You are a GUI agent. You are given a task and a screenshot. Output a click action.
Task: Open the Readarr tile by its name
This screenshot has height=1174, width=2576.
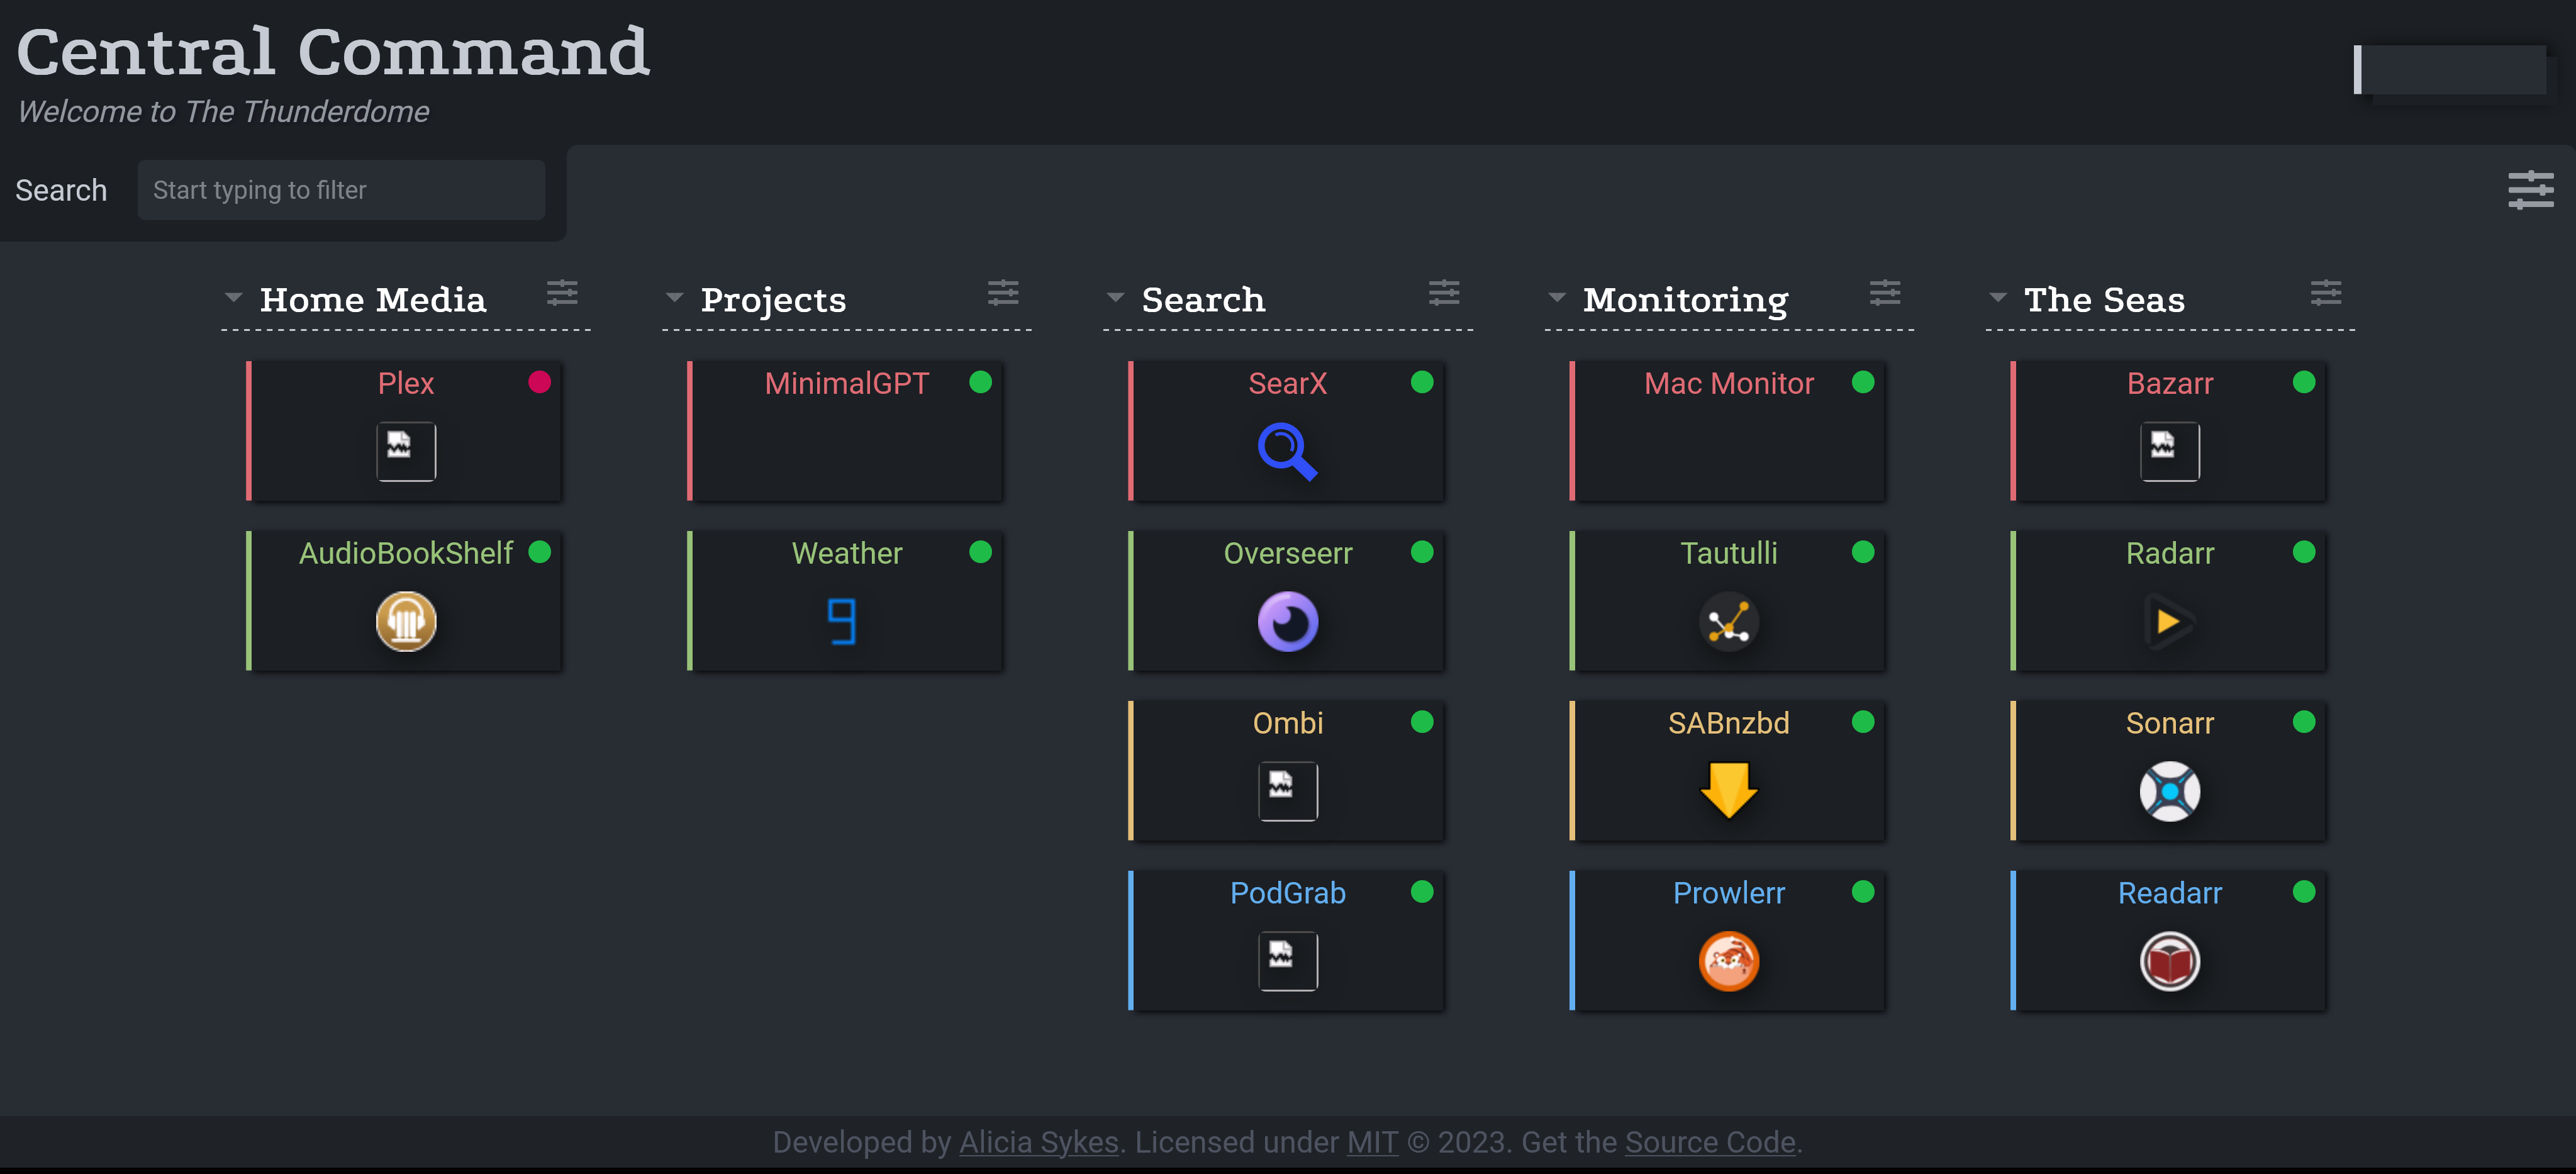point(2169,893)
